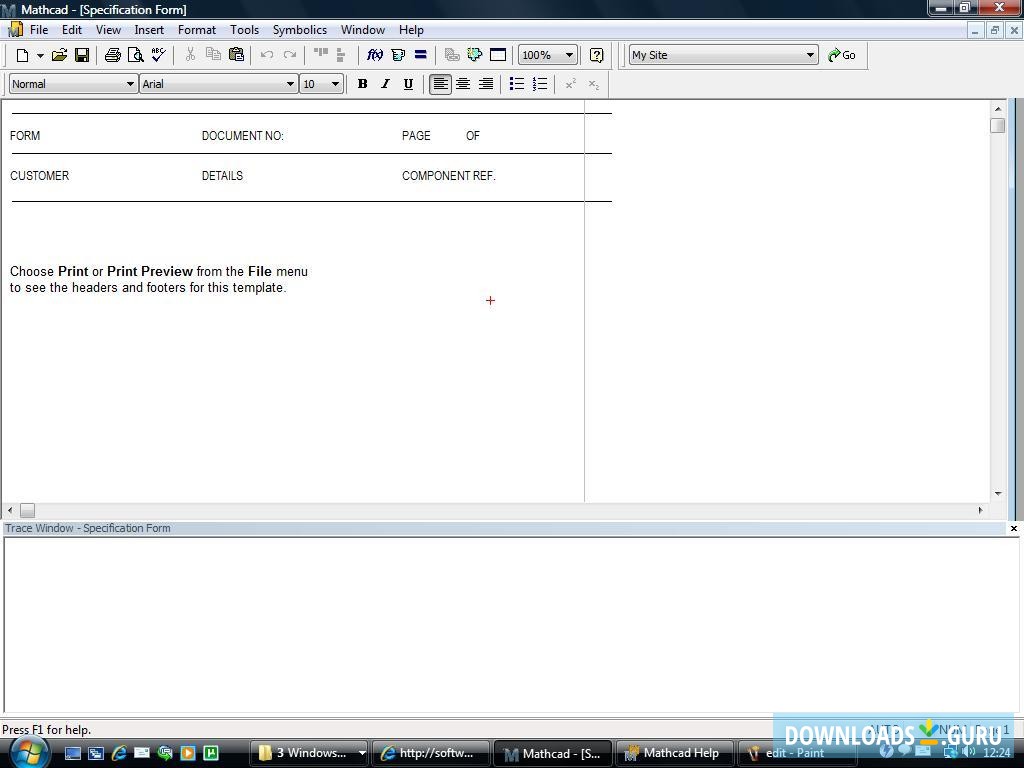Cut selection with scissors icon
The image size is (1024, 768).
coord(190,55)
